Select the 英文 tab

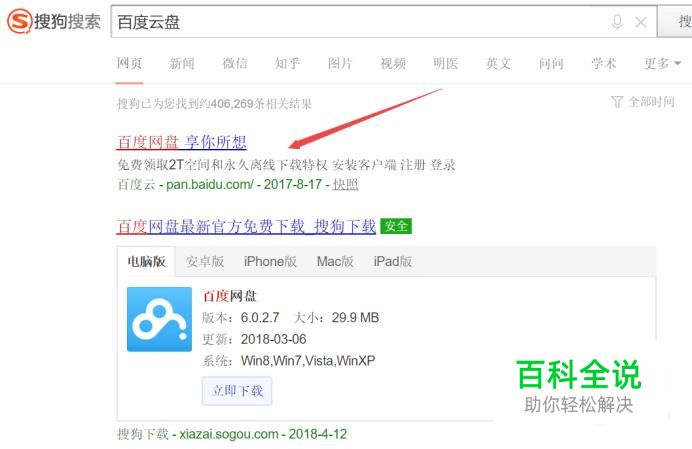click(x=498, y=64)
